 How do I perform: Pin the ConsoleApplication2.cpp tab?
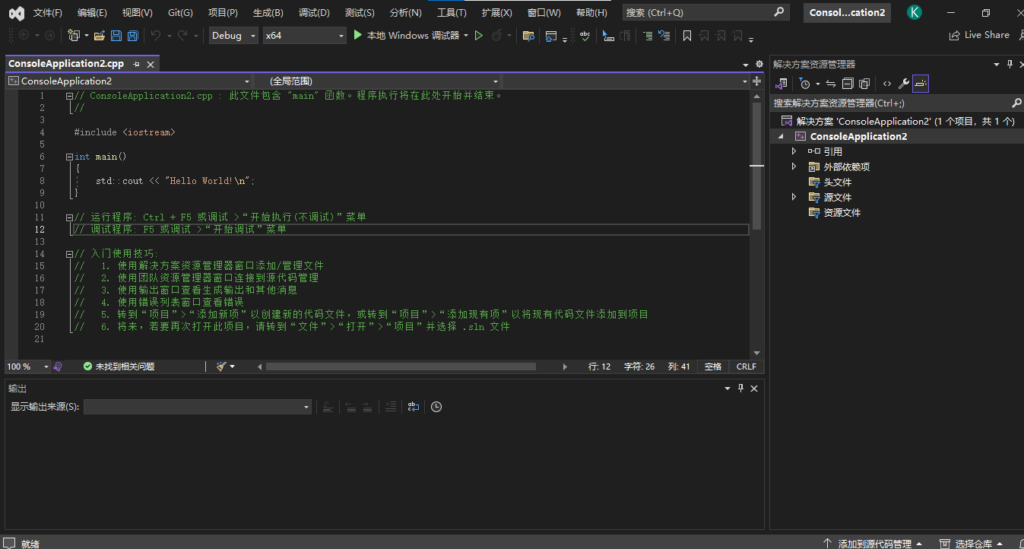[134, 64]
